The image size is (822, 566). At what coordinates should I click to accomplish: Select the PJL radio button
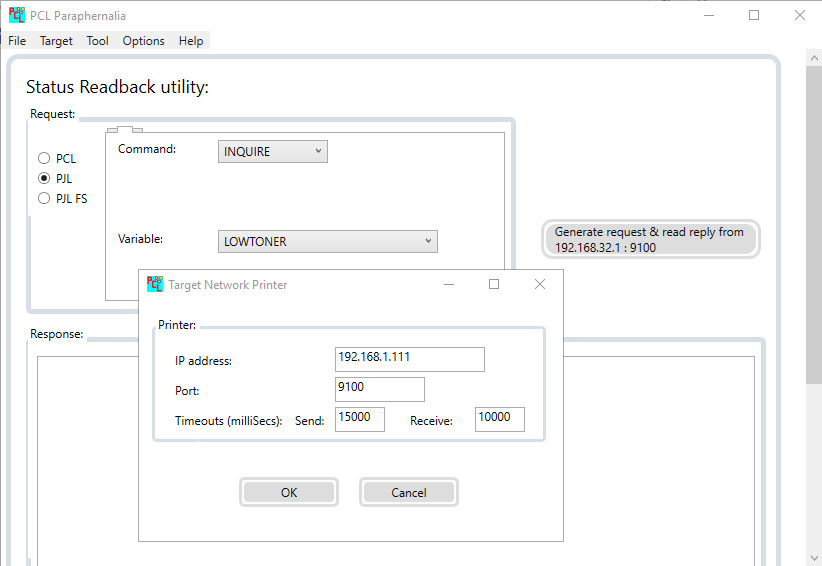[44, 178]
